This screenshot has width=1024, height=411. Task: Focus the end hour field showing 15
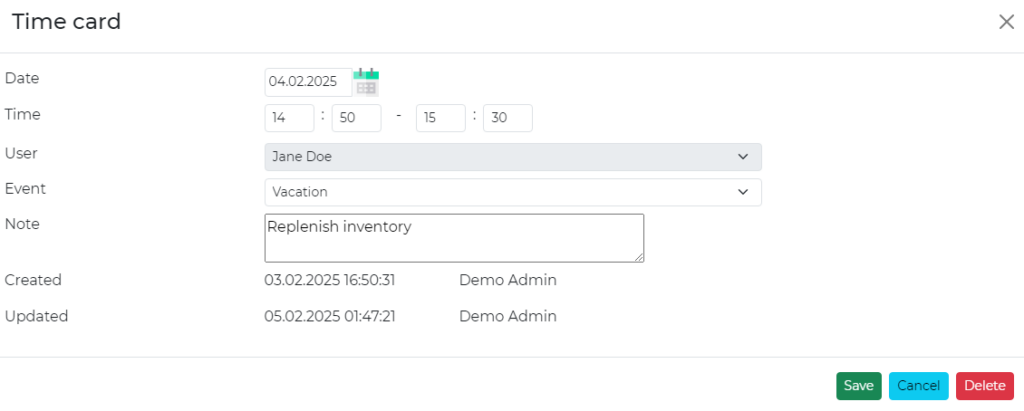(440, 118)
